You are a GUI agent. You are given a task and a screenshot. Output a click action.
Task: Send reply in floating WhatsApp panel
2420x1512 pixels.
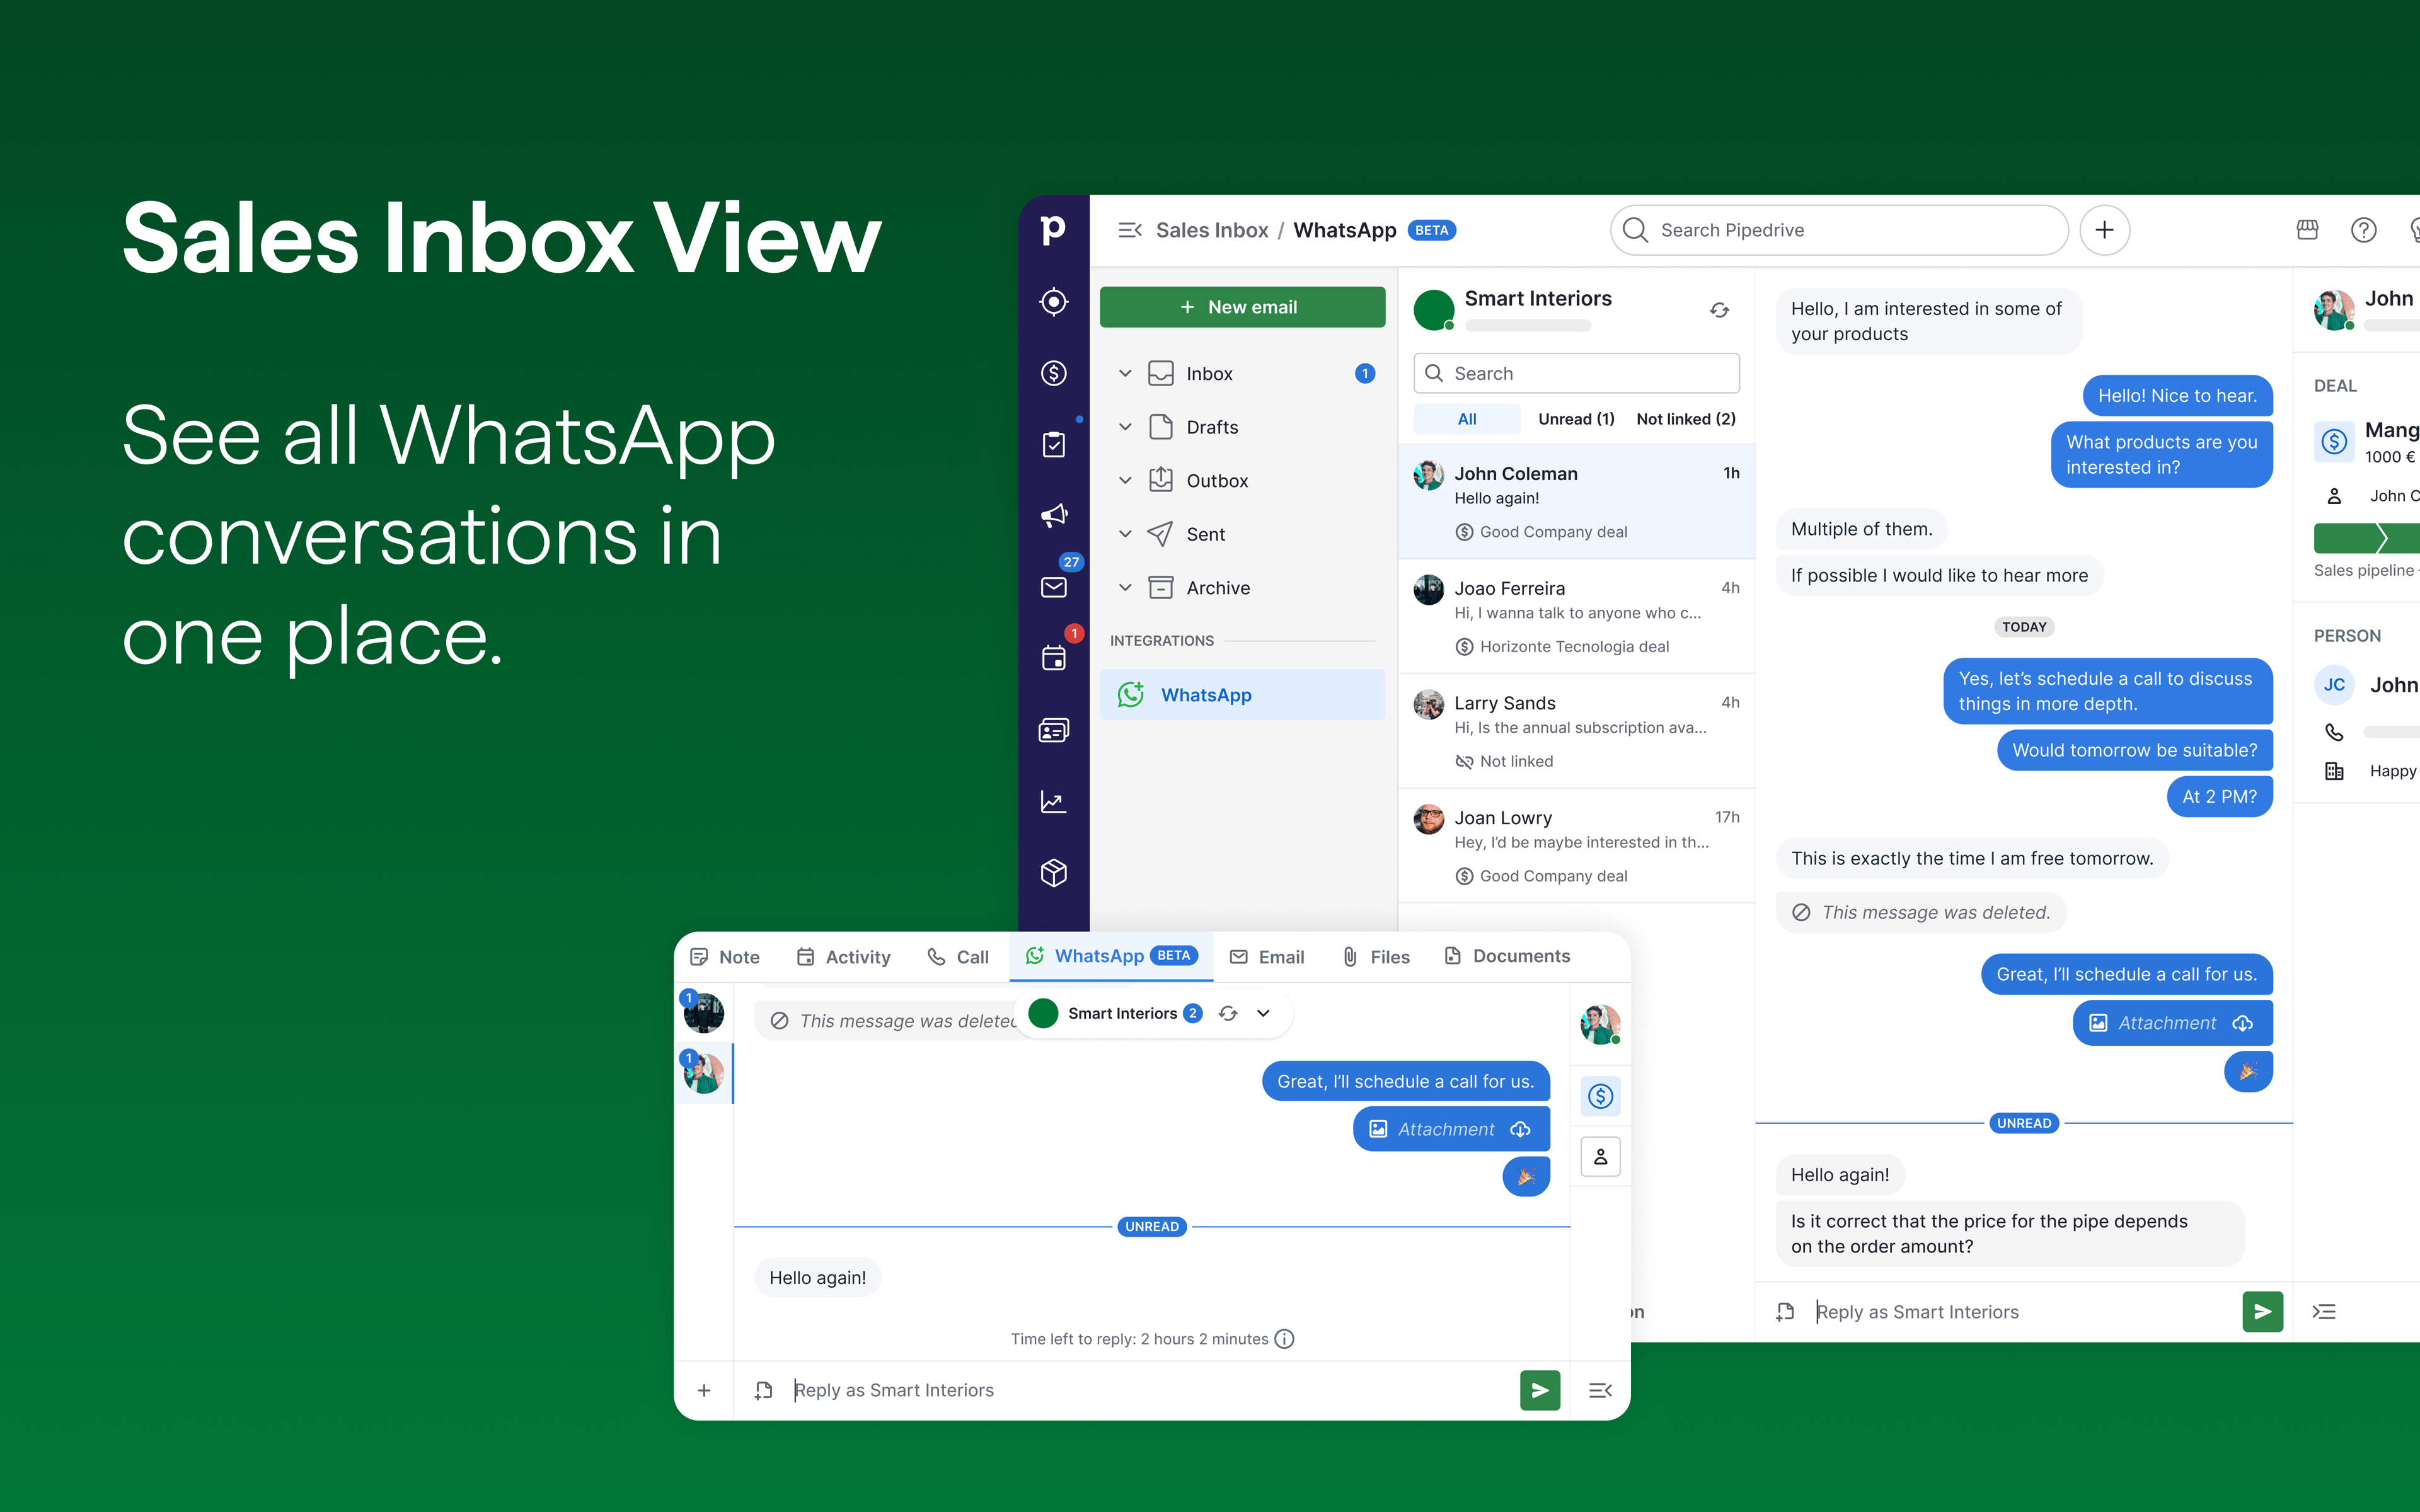pos(1540,1390)
